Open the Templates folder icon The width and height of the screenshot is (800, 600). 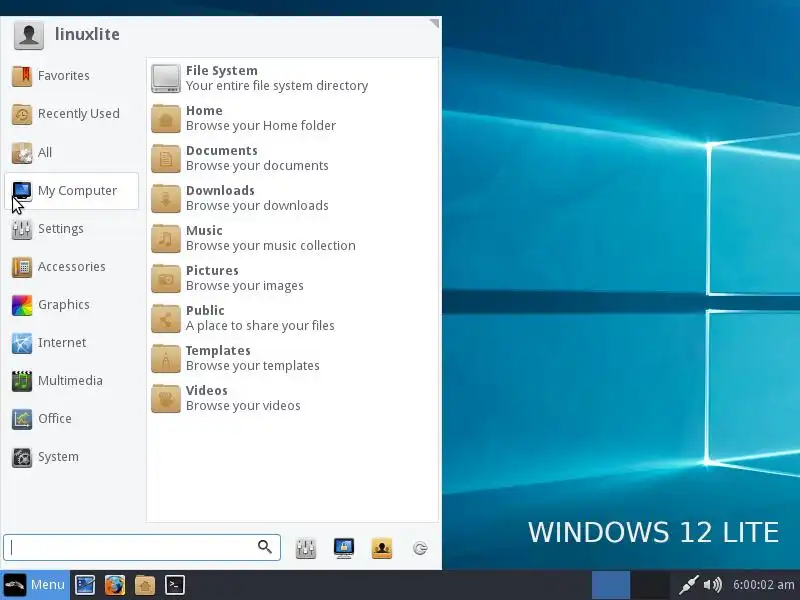tap(166, 359)
